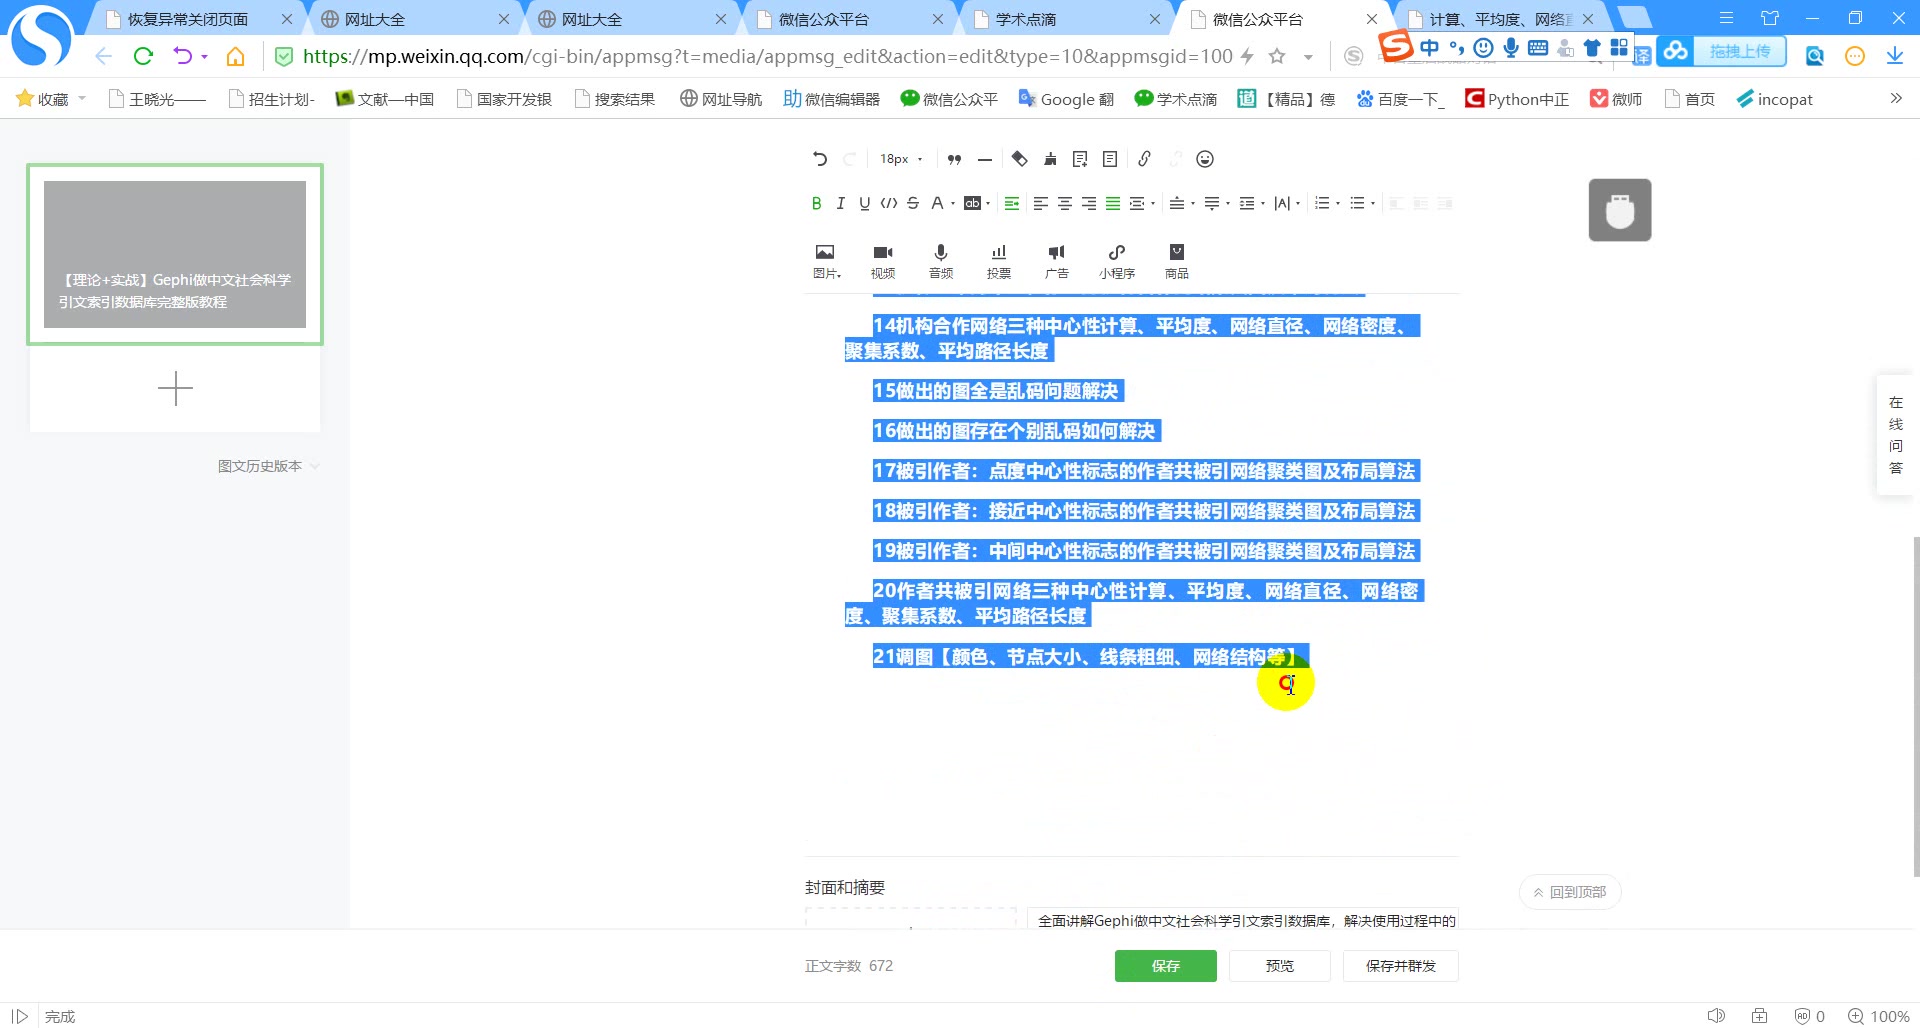Toggle strikethrough formatting
Image resolution: width=1920 pixels, height=1028 pixels.
[x=913, y=203]
